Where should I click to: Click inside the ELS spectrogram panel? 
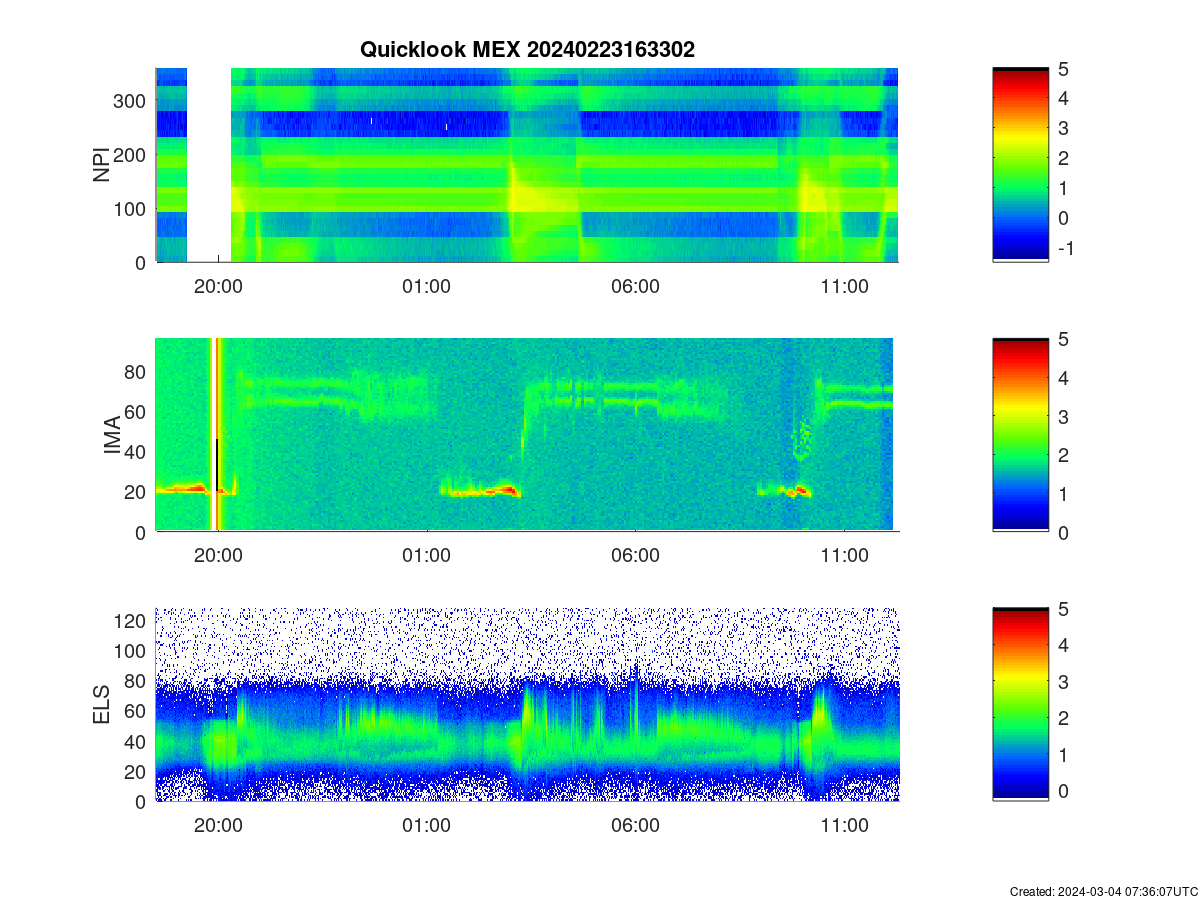pos(527,705)
